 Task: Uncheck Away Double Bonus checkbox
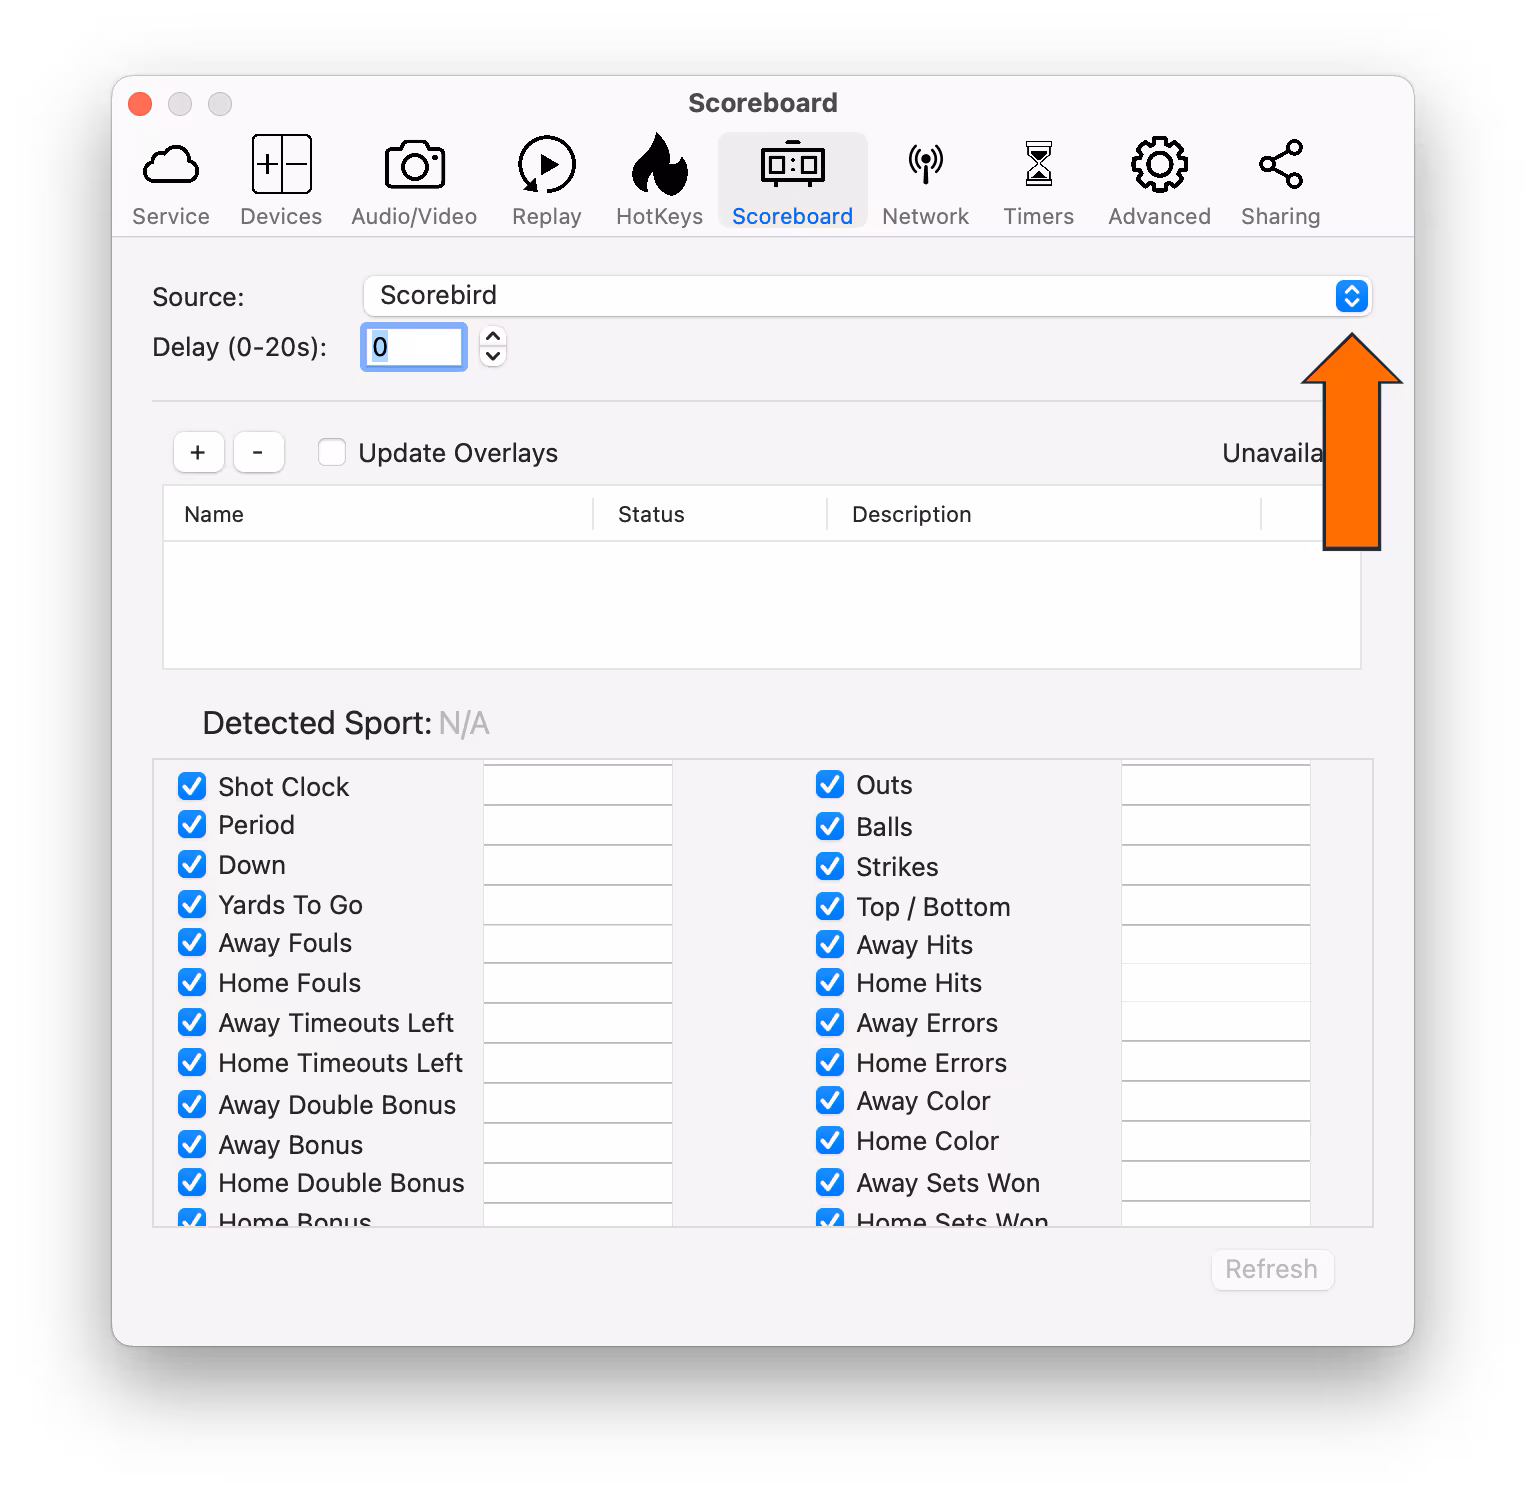click(192, 1104)
